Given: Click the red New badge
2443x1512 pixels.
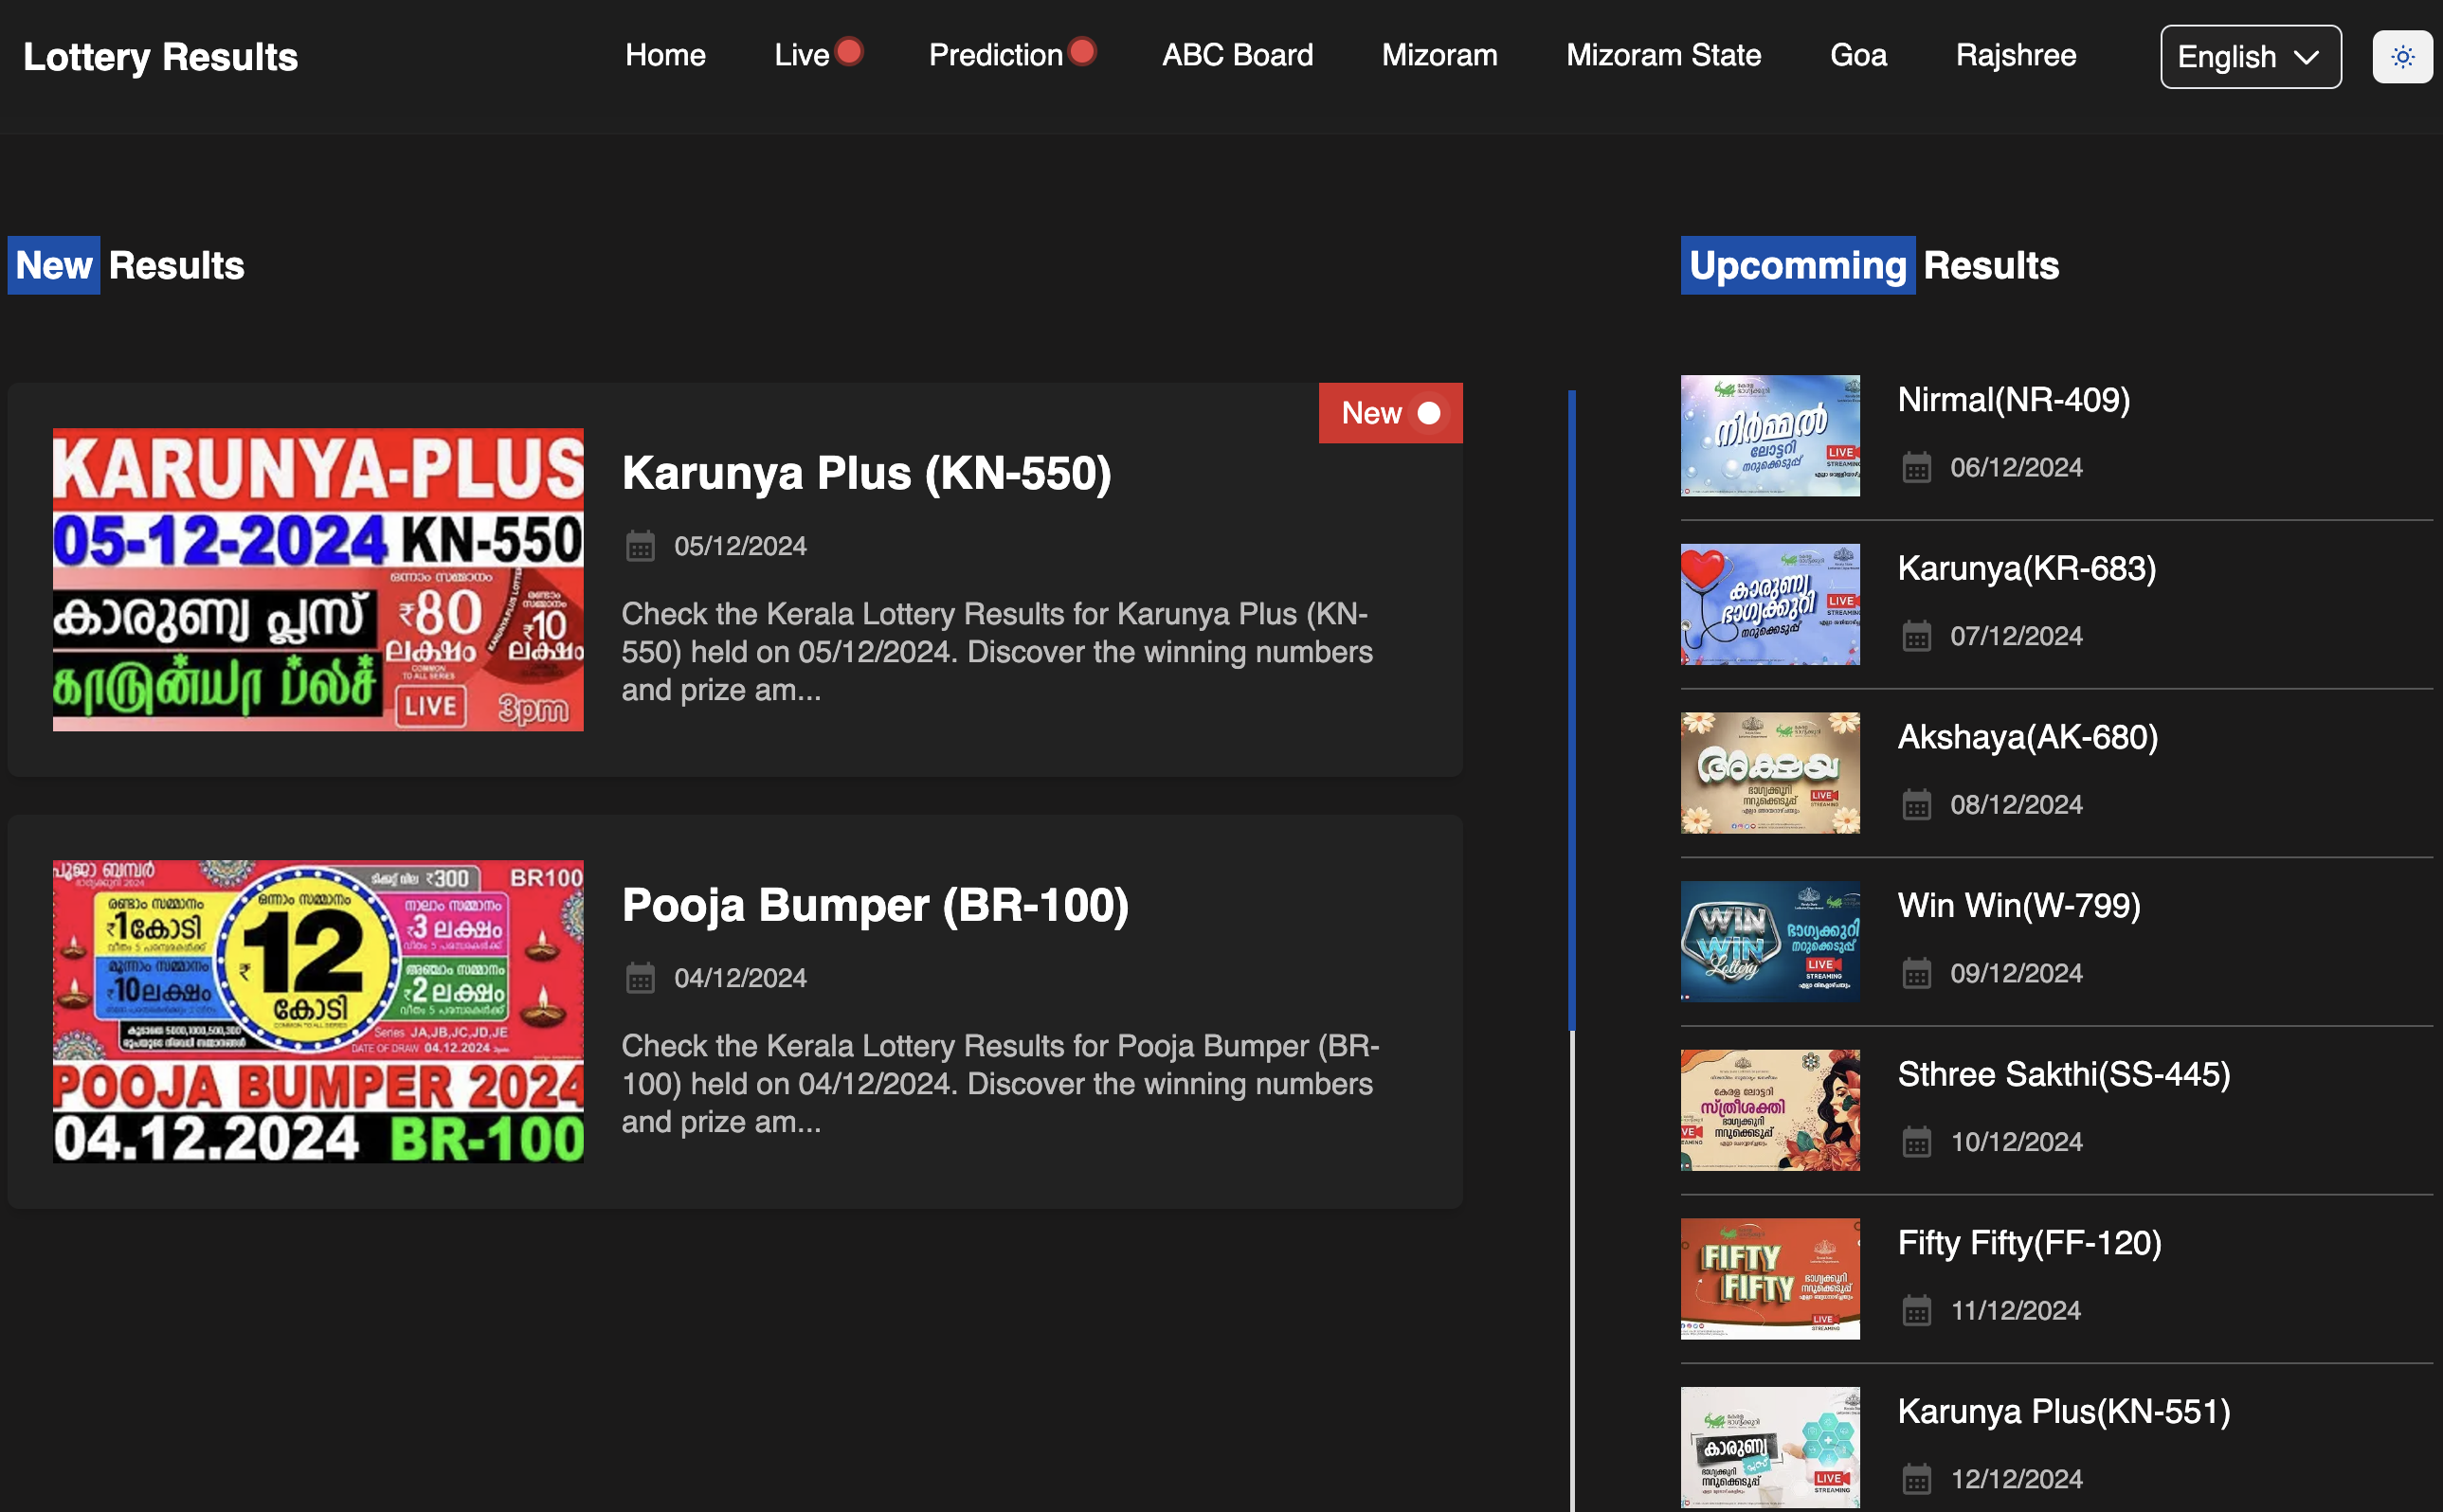Looking at the screenshot, I should pyautogui.click(x=1389, y=413).
